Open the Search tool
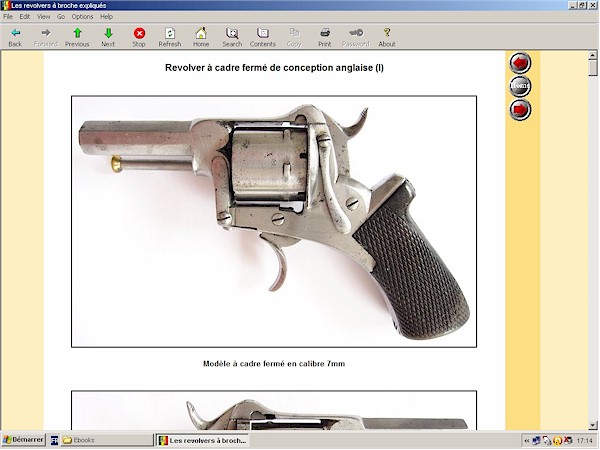Image resolution: width=600 pixels, height=450 pixels. coord(232,37)
